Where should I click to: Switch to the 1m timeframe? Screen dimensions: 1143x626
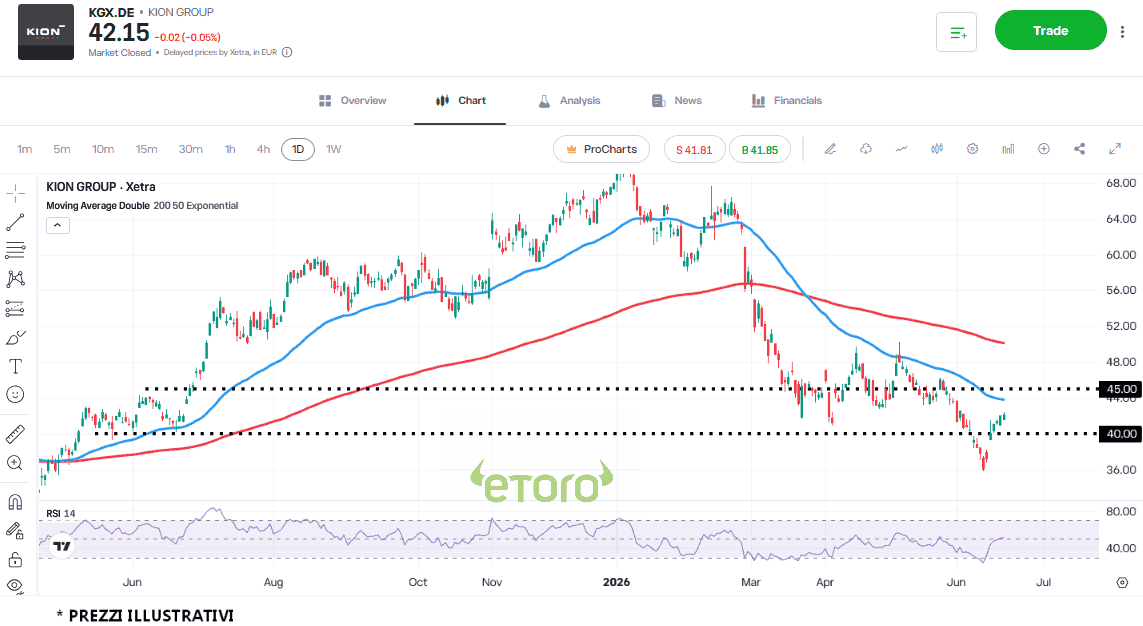click(x=25, y=149)
